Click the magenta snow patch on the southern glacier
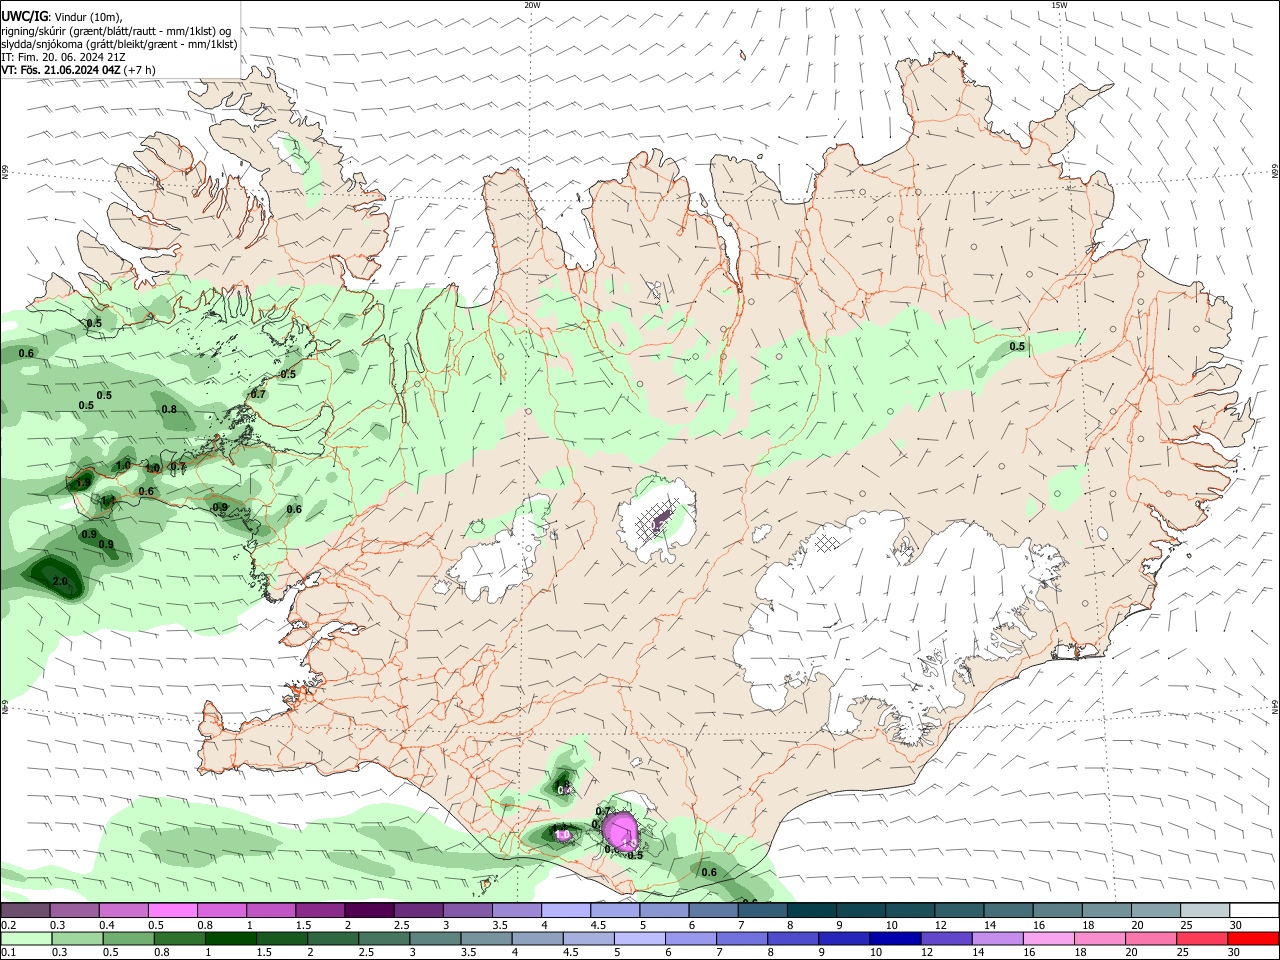This screenshot has width=1280, height=960. tap(621, 831)
